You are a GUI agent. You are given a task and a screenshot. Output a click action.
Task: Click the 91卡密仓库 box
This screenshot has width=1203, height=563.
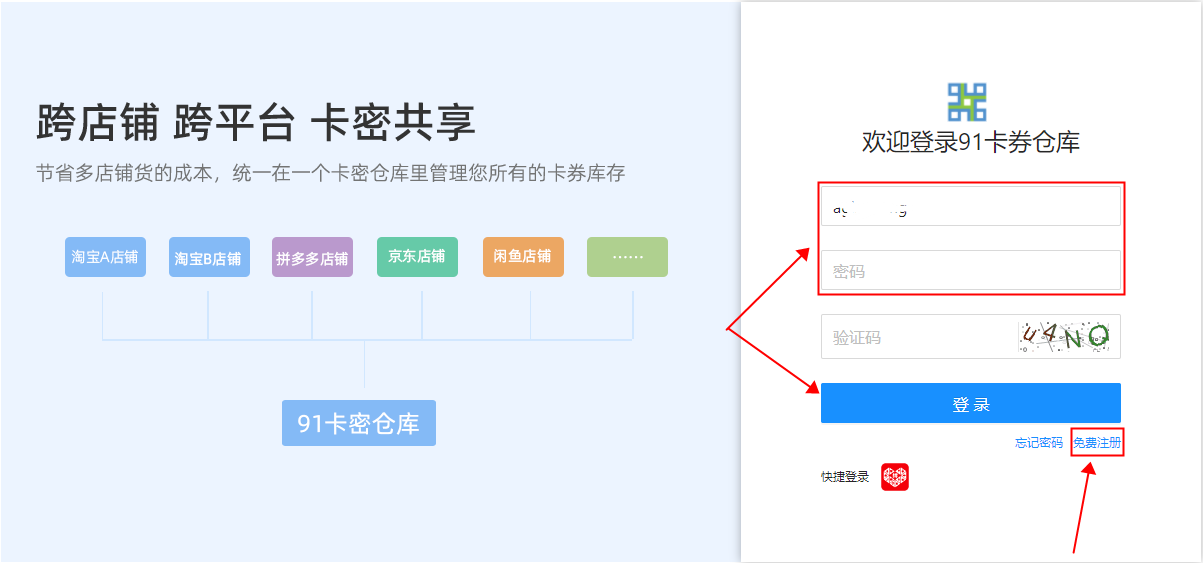pyautogui.click(x=359, y=423)
